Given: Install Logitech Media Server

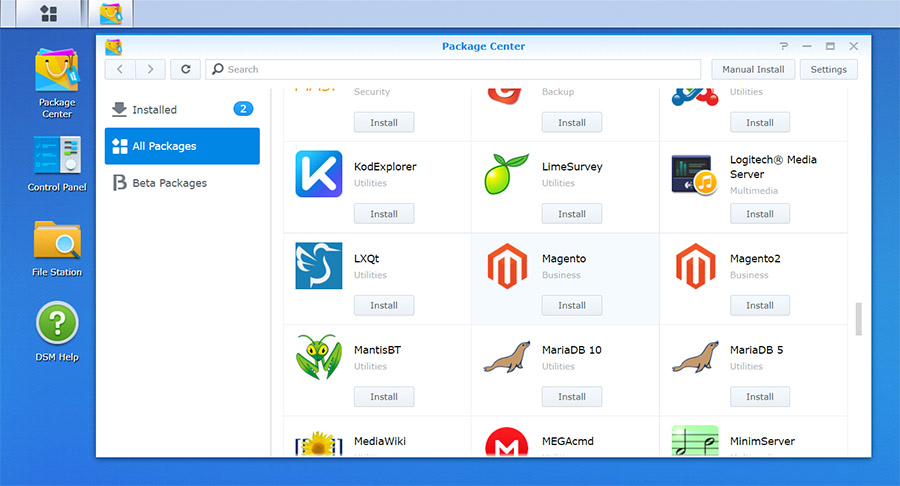Looking at the screenshot, I should tap(760, 213).
